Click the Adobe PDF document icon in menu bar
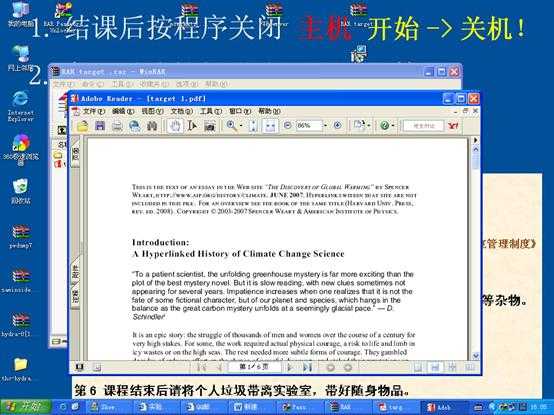The width and height of the screenshot is (554, 415). pos(75,112)
